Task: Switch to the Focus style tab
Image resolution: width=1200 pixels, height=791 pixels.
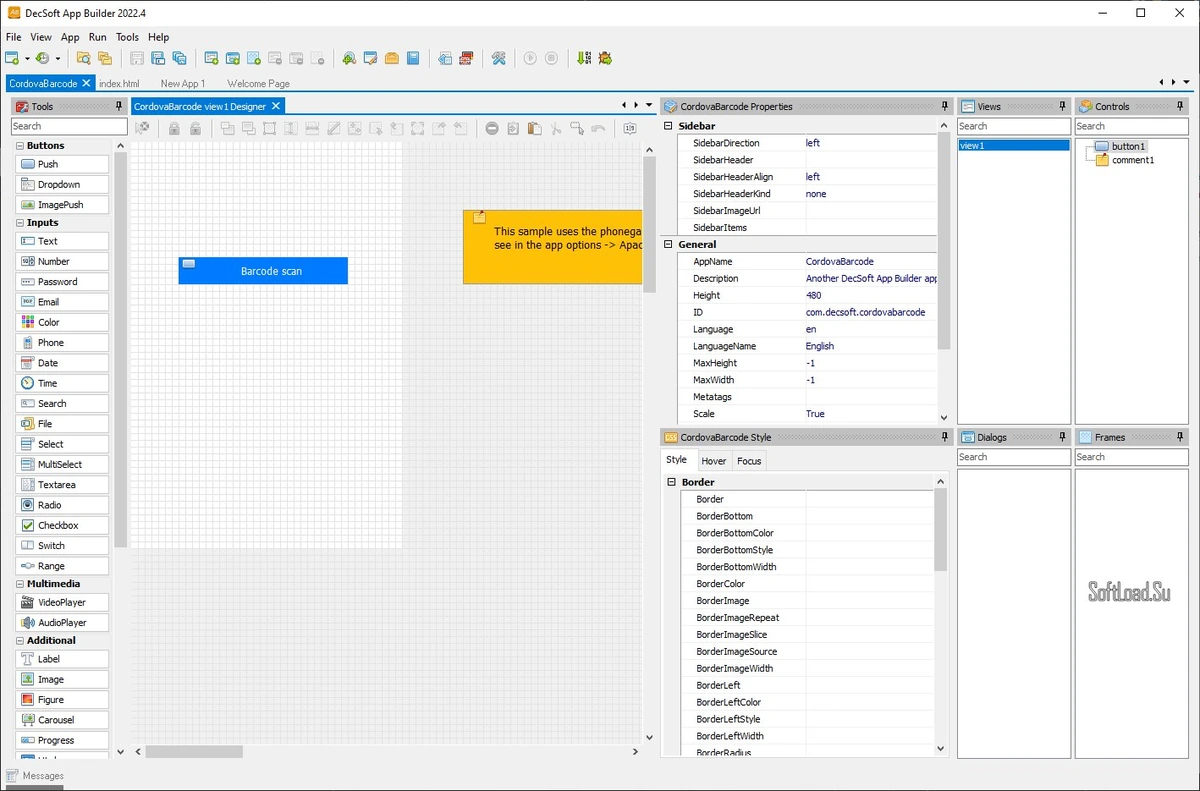Action: tap(749, 461)
